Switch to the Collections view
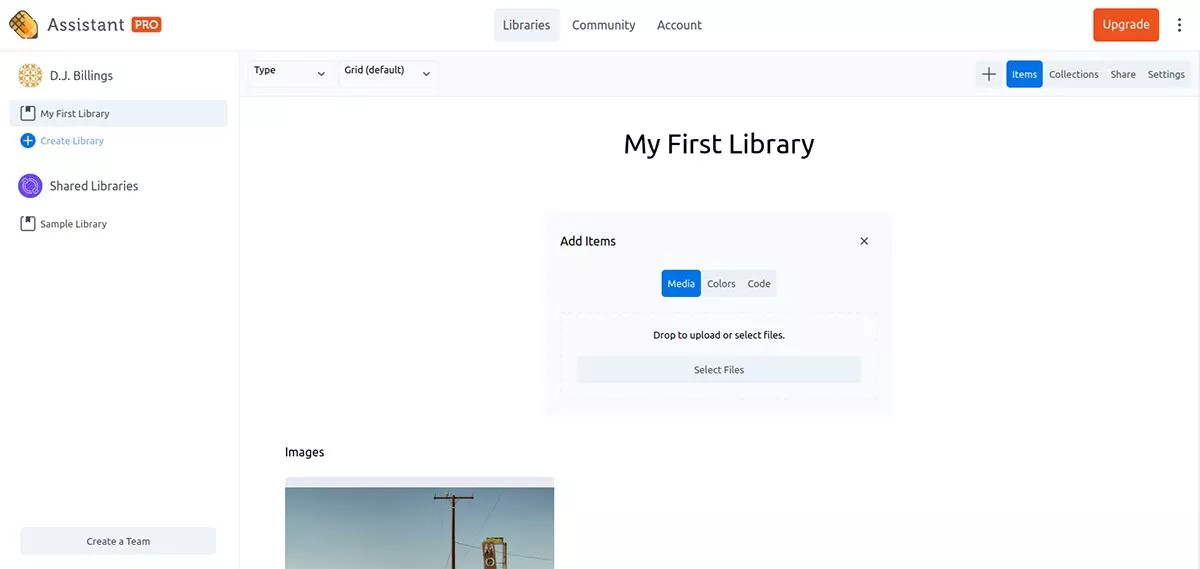Viewport: 1200px width, 569px height. pyautogui.click(x=1074, y=74)
